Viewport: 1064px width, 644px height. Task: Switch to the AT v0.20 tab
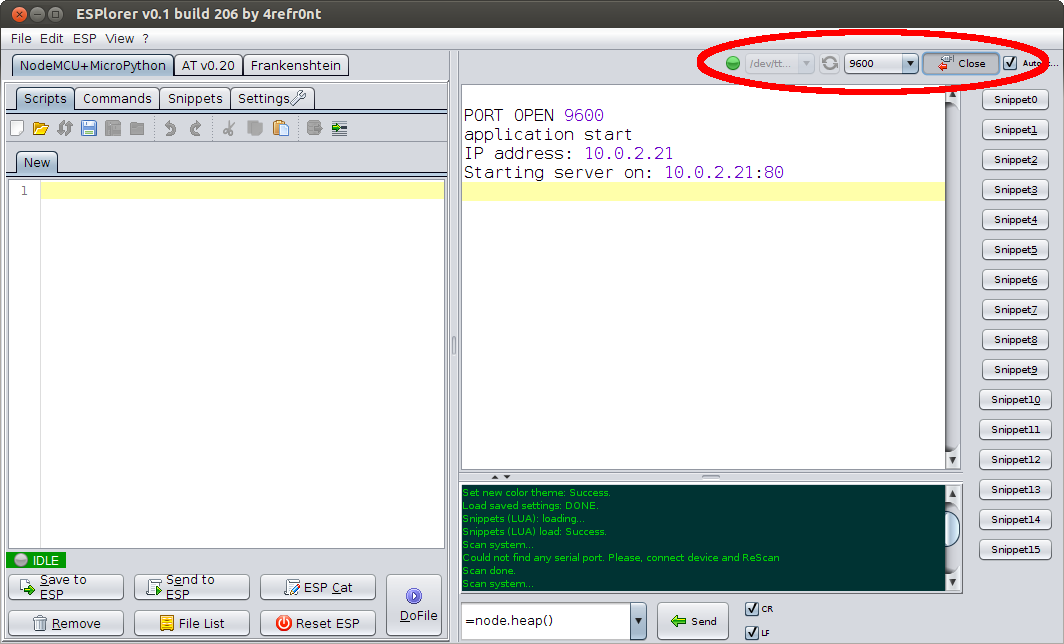pos(208,65)
